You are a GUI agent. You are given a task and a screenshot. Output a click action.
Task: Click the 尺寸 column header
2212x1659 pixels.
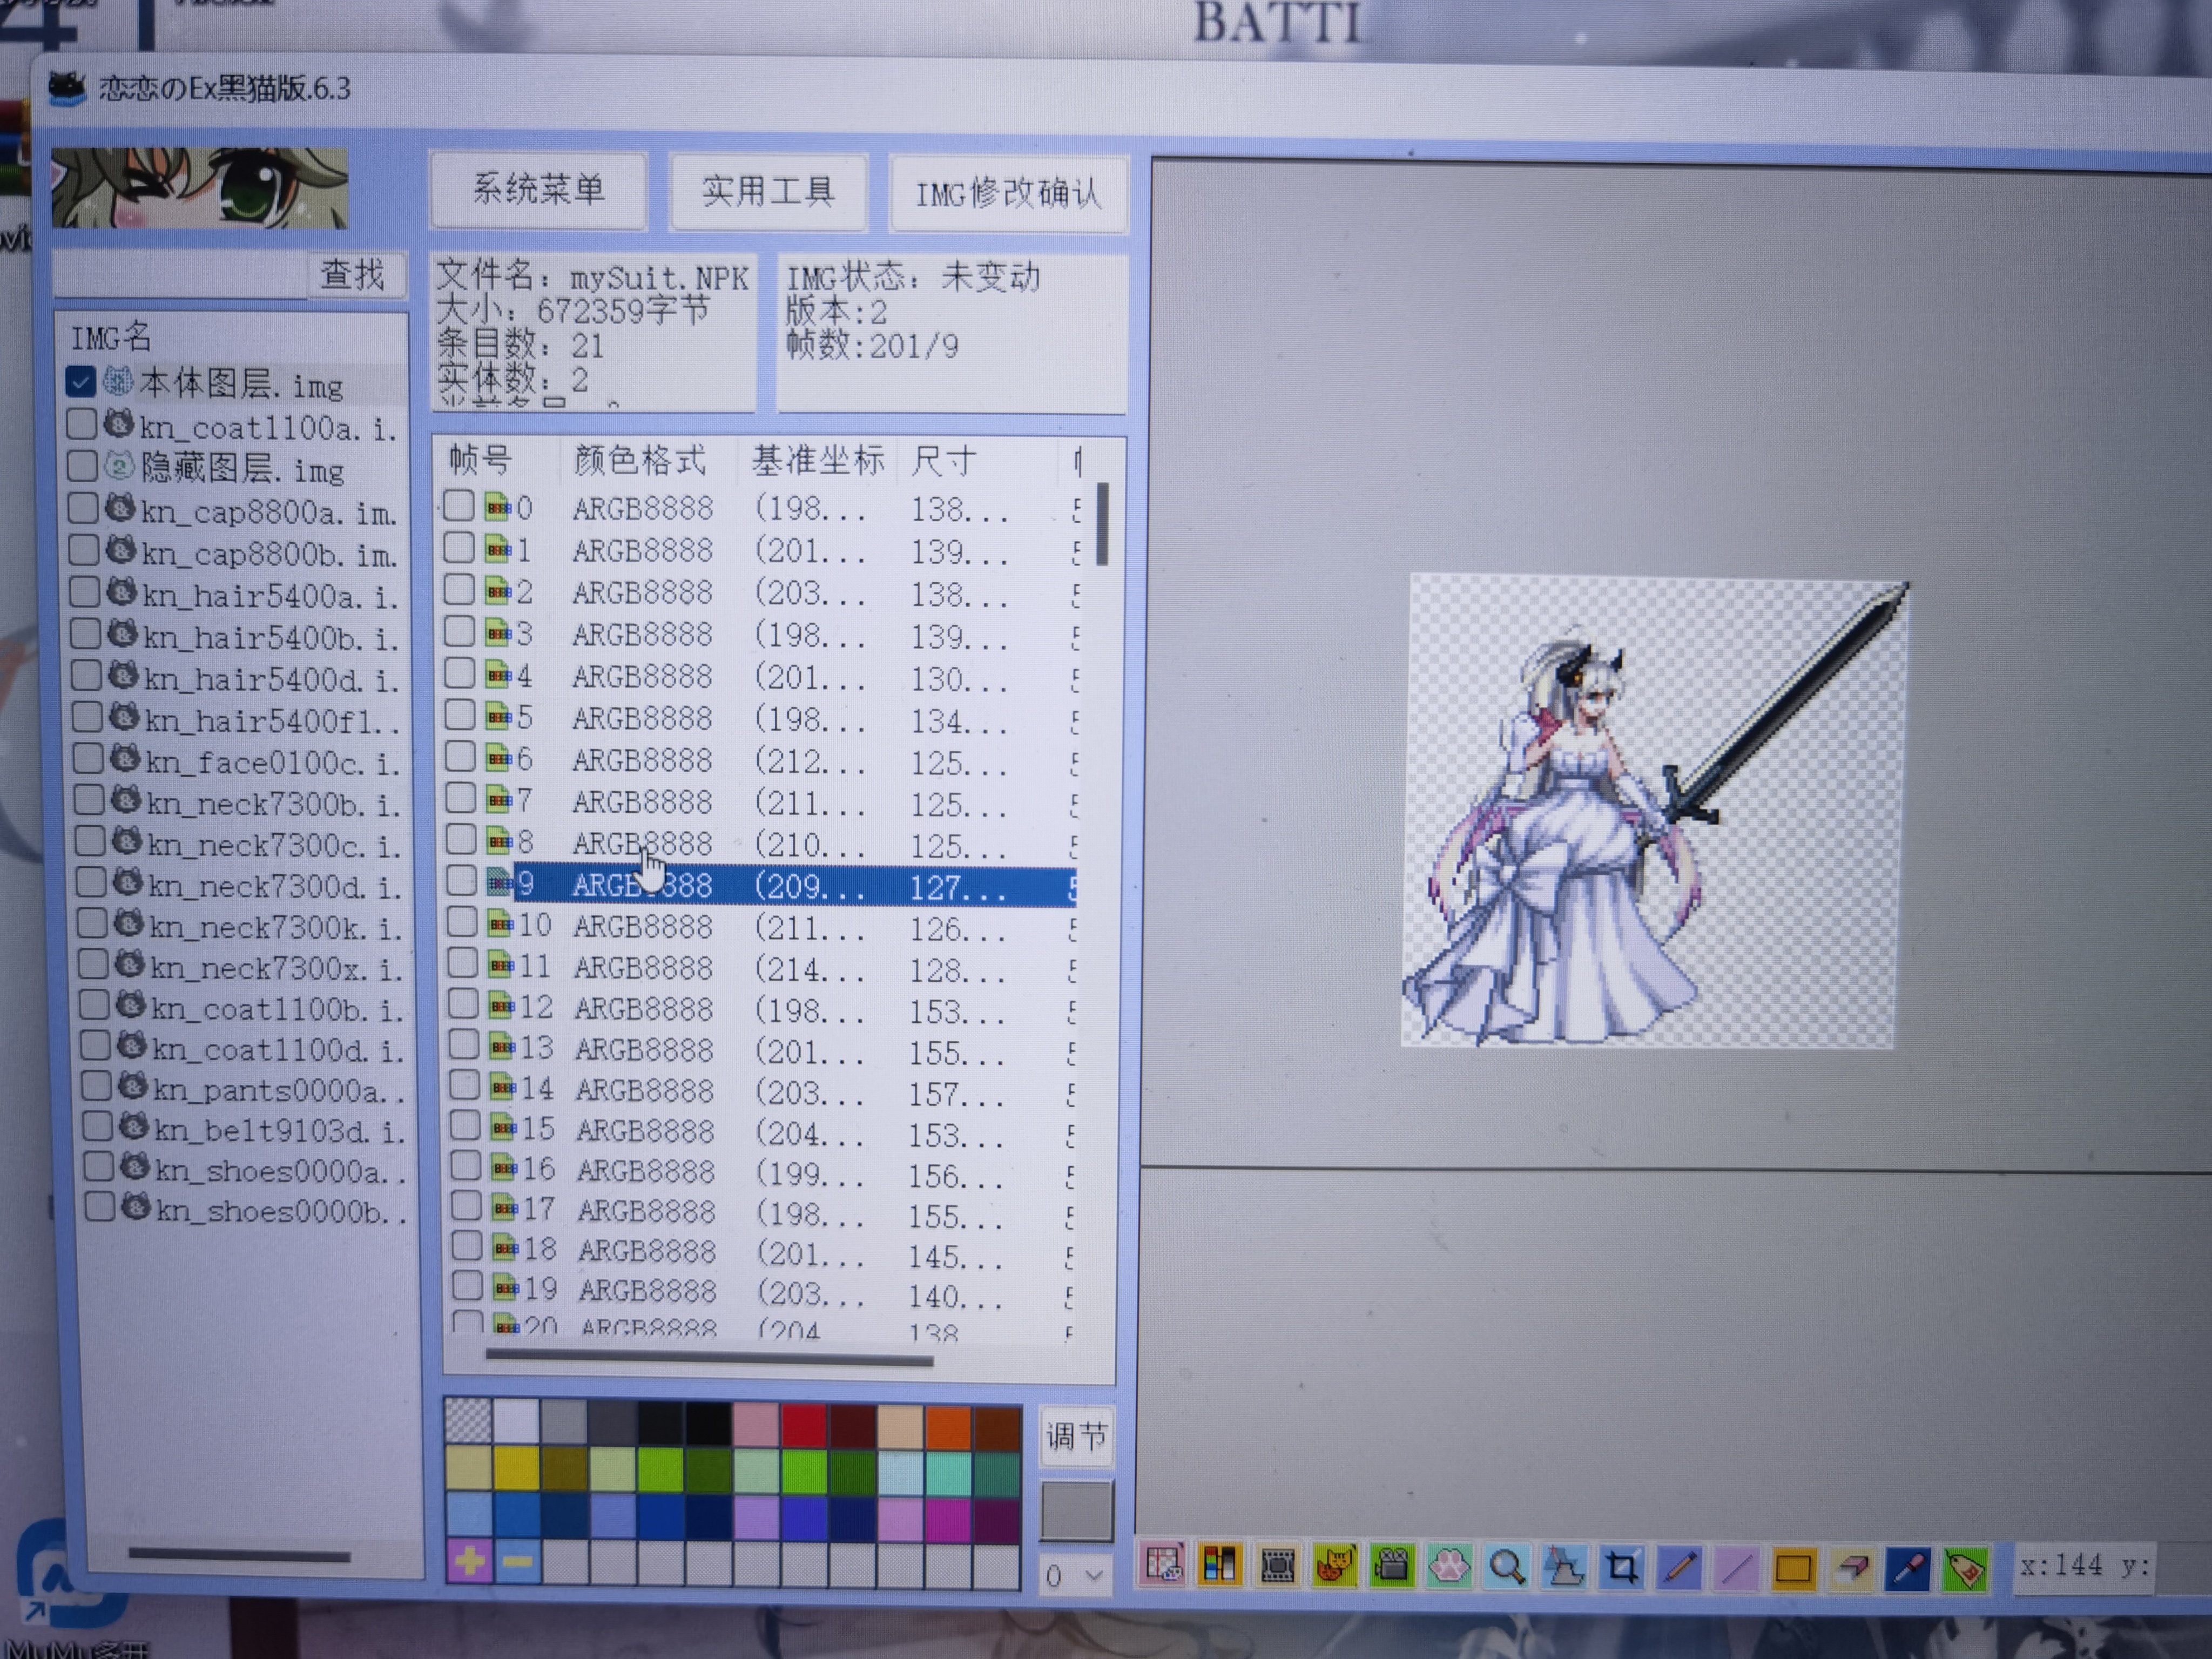[x=945, y=462]
